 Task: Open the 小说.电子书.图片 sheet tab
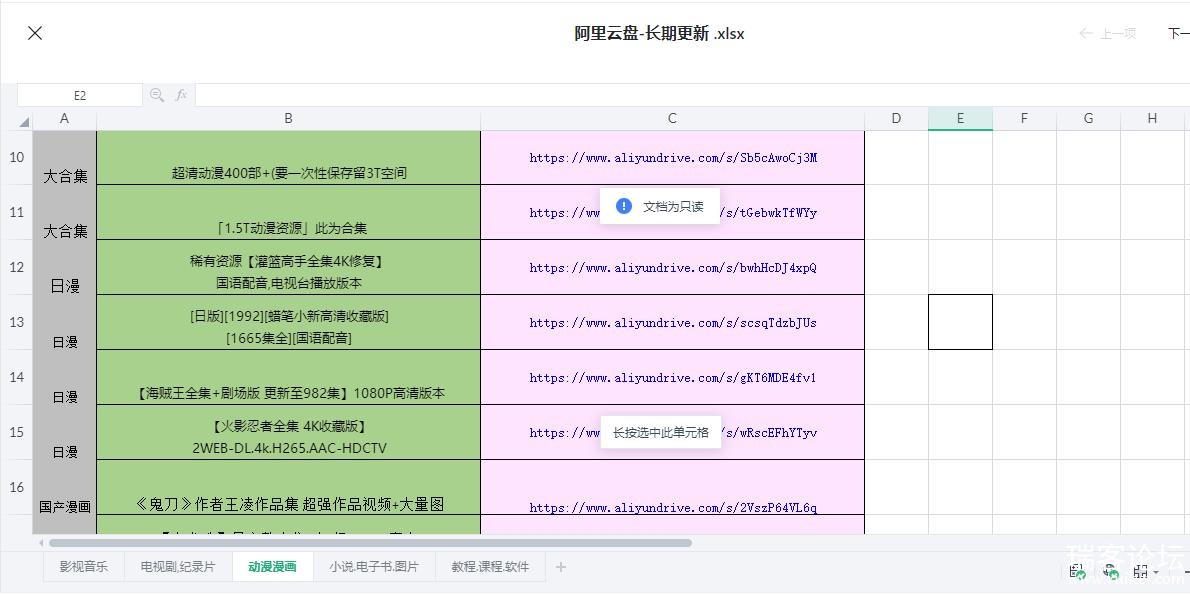(374, 567)
